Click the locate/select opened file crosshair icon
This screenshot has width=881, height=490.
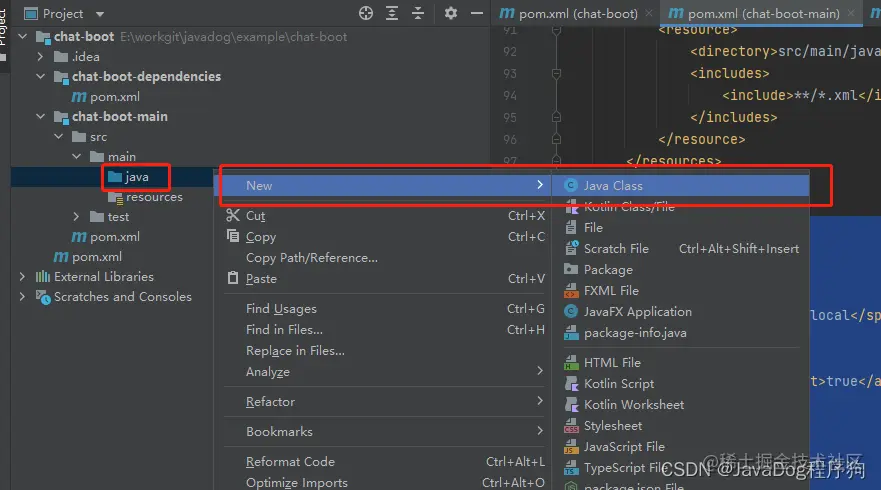[x=366, y=13]
